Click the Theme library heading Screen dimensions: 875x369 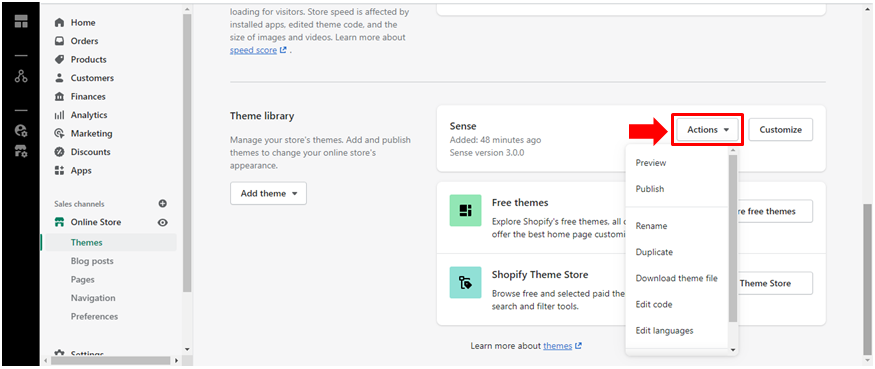(x=262, y=116)
